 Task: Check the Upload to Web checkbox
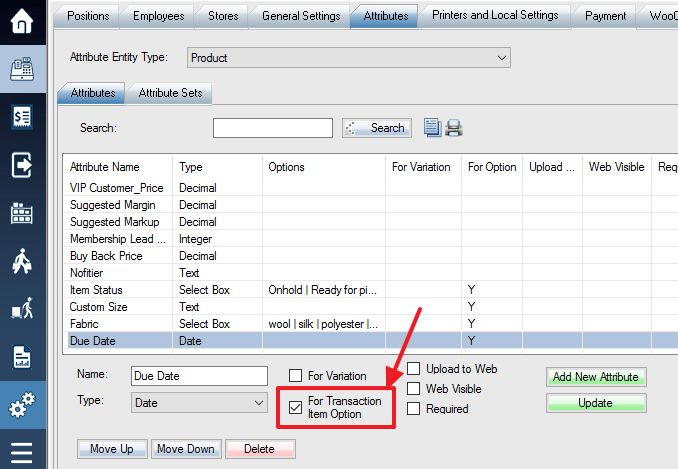click(x=413, y=368)
